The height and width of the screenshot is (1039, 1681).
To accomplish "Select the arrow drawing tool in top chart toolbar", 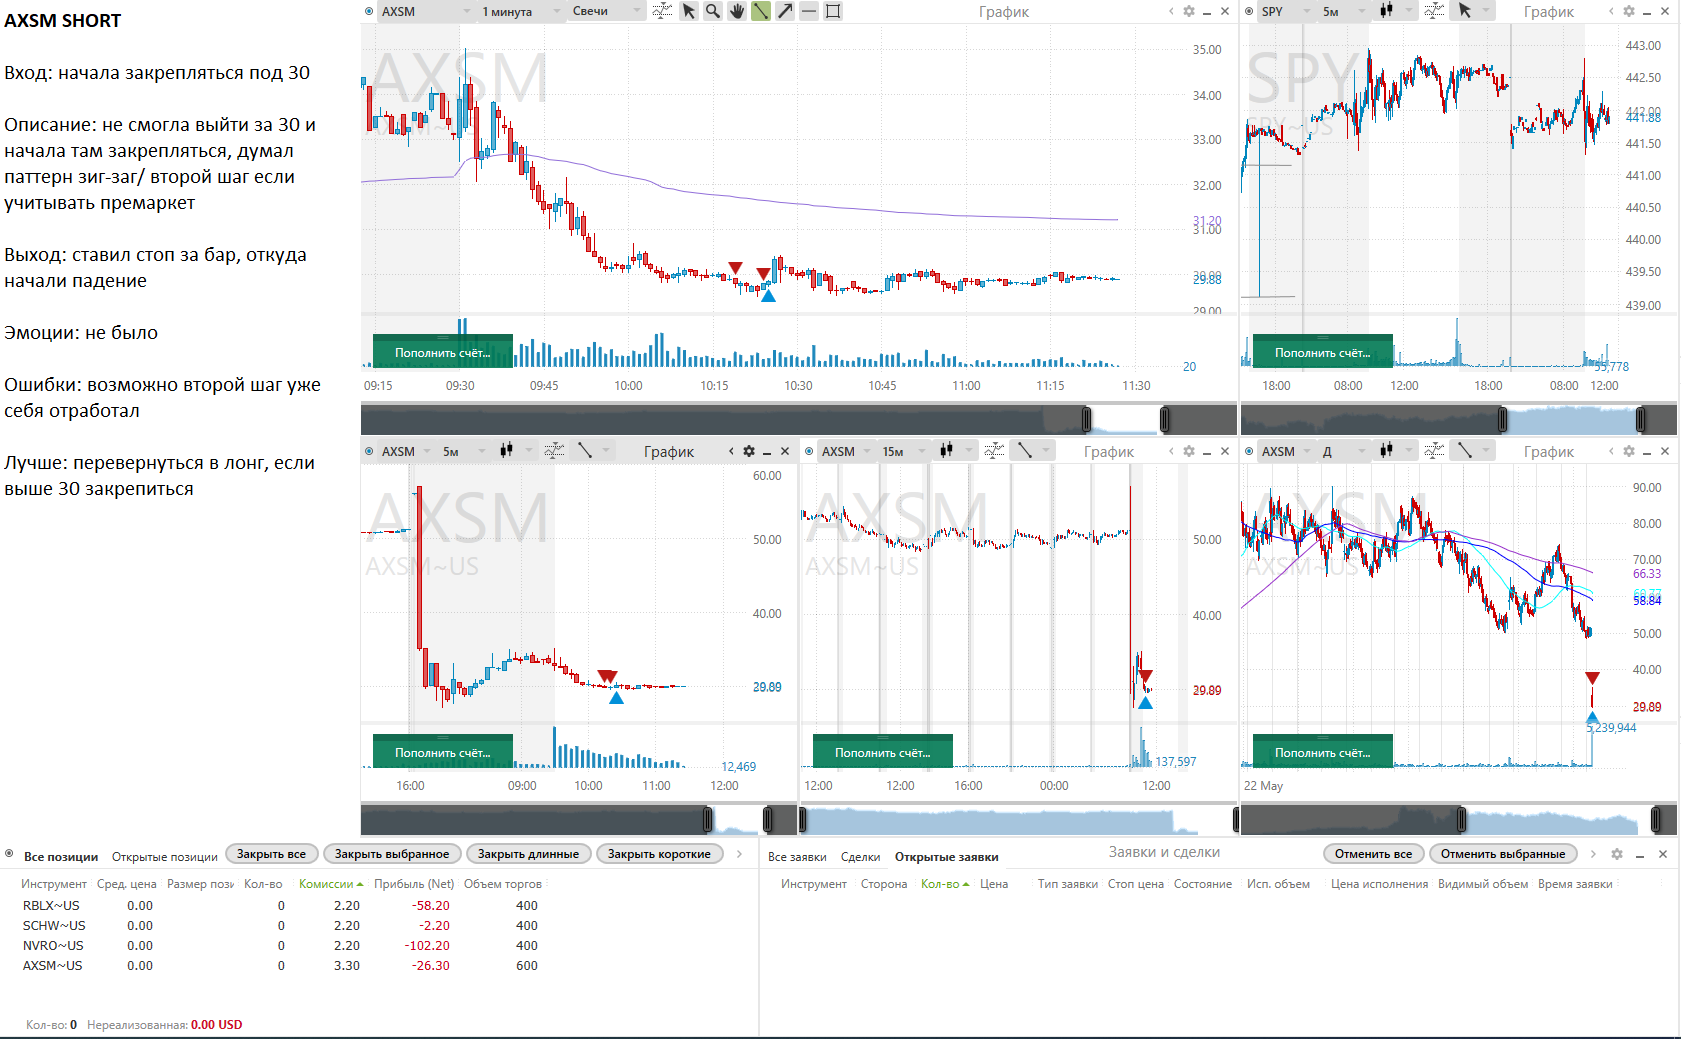I will 785,11.
